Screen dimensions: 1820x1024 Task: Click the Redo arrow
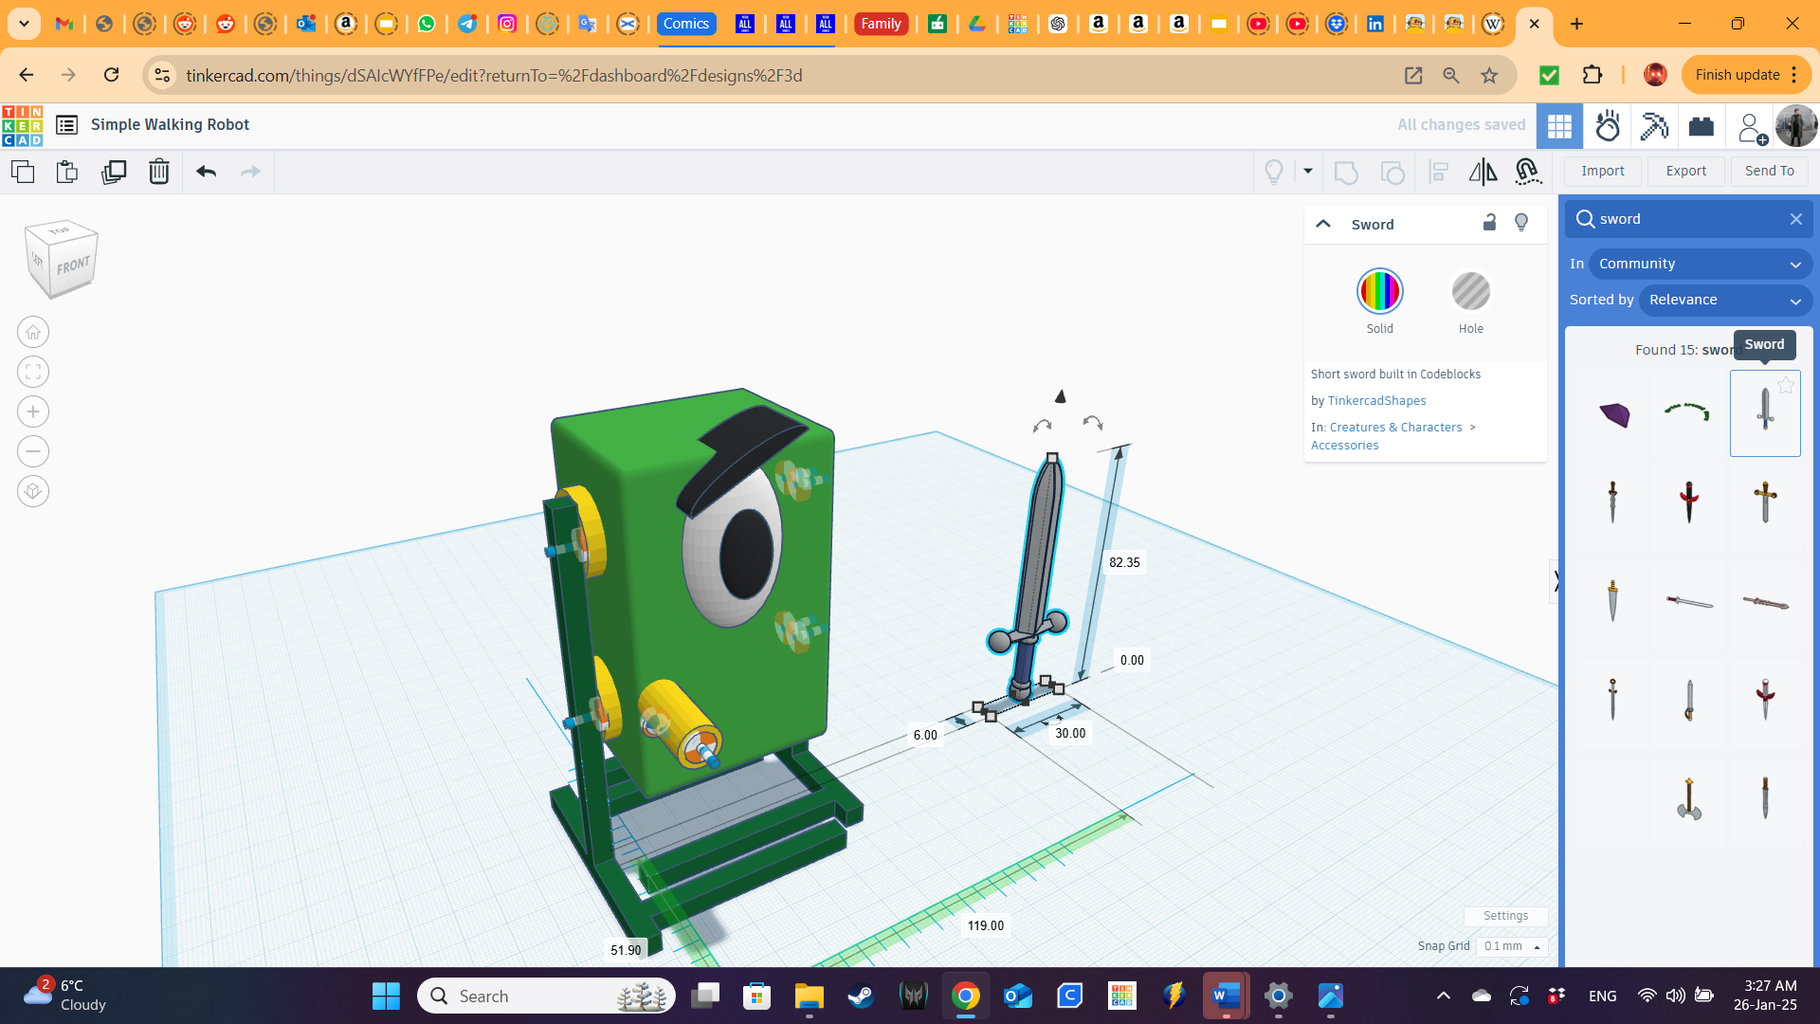point(250,171)
